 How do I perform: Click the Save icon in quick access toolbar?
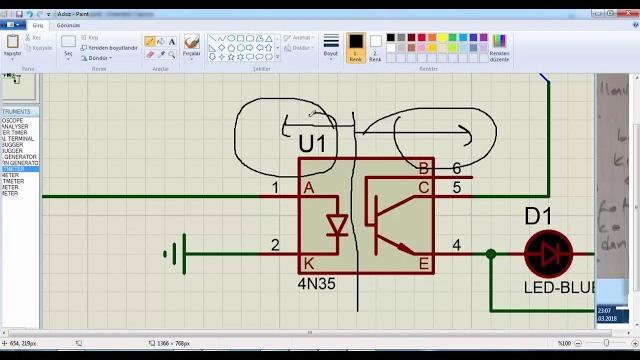(x=19, y=14)
